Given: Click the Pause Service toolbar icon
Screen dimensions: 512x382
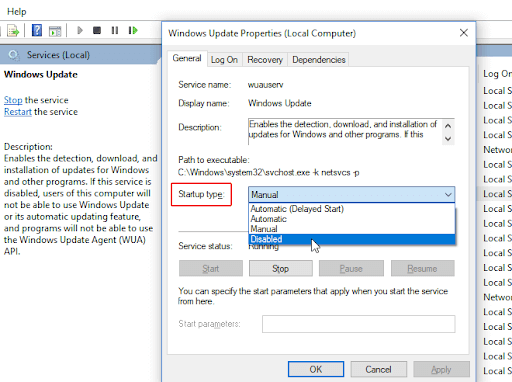Looking at the screenshot, I should pyautogui.click(x=115, y=31).
